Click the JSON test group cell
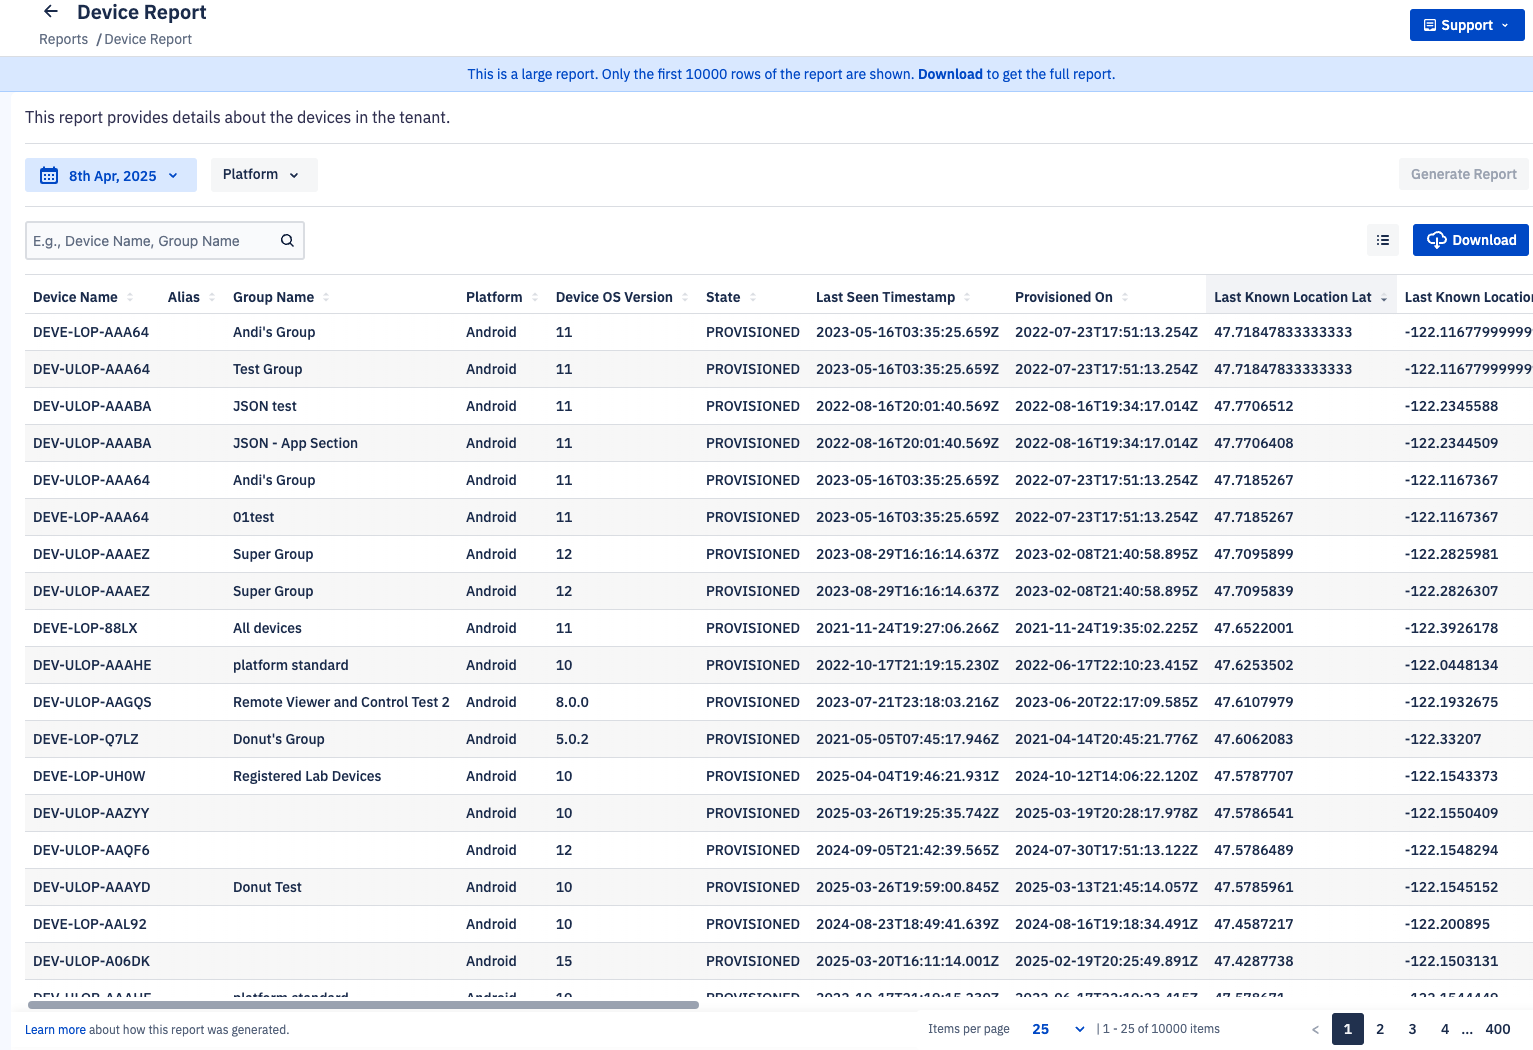 [x=265, y=406]
